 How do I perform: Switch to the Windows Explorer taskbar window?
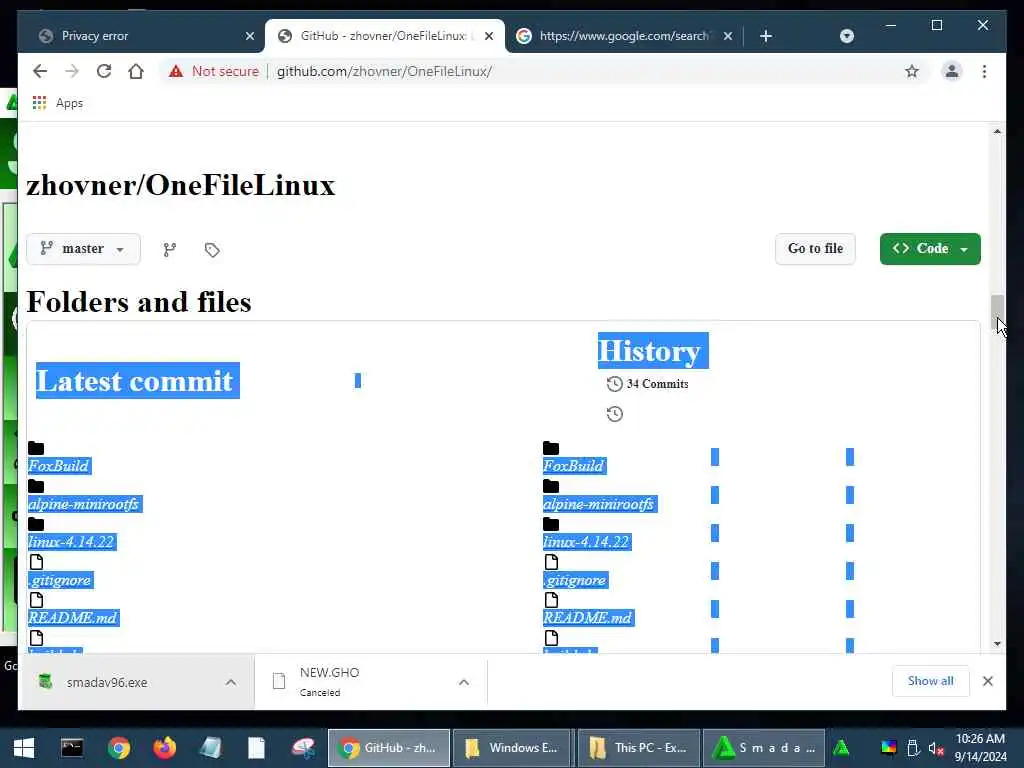(x=511, y=748)
